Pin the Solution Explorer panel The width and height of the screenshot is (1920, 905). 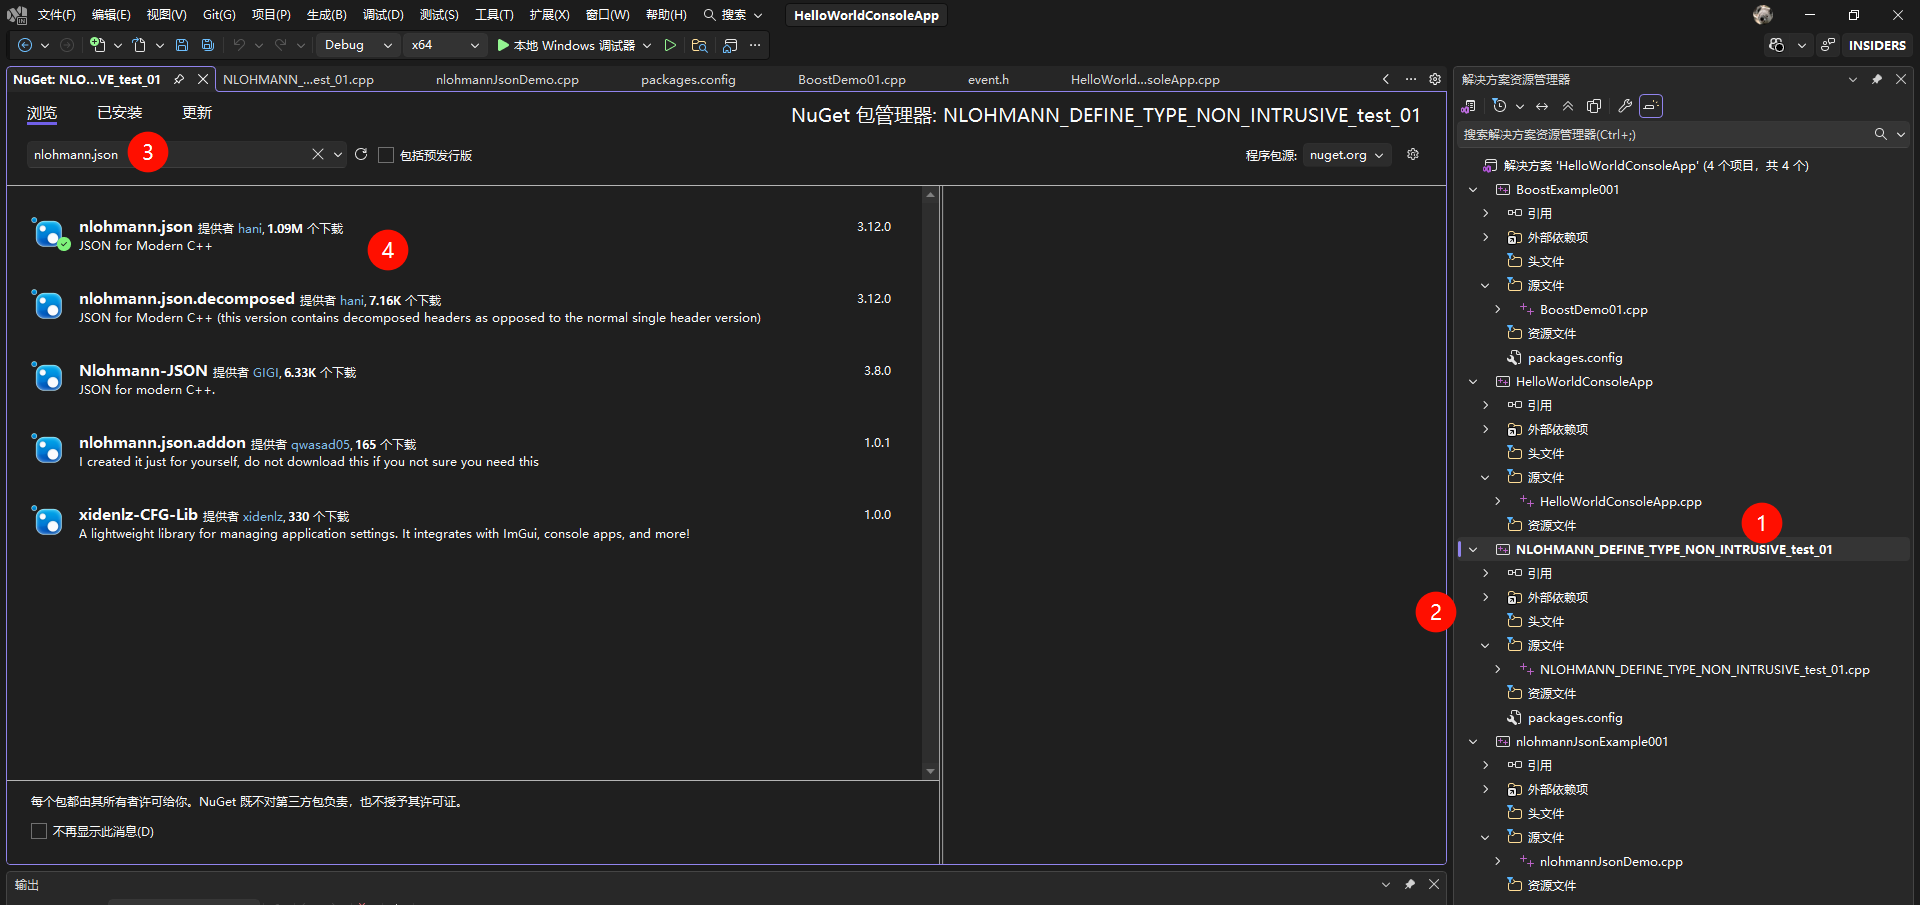1877,79
